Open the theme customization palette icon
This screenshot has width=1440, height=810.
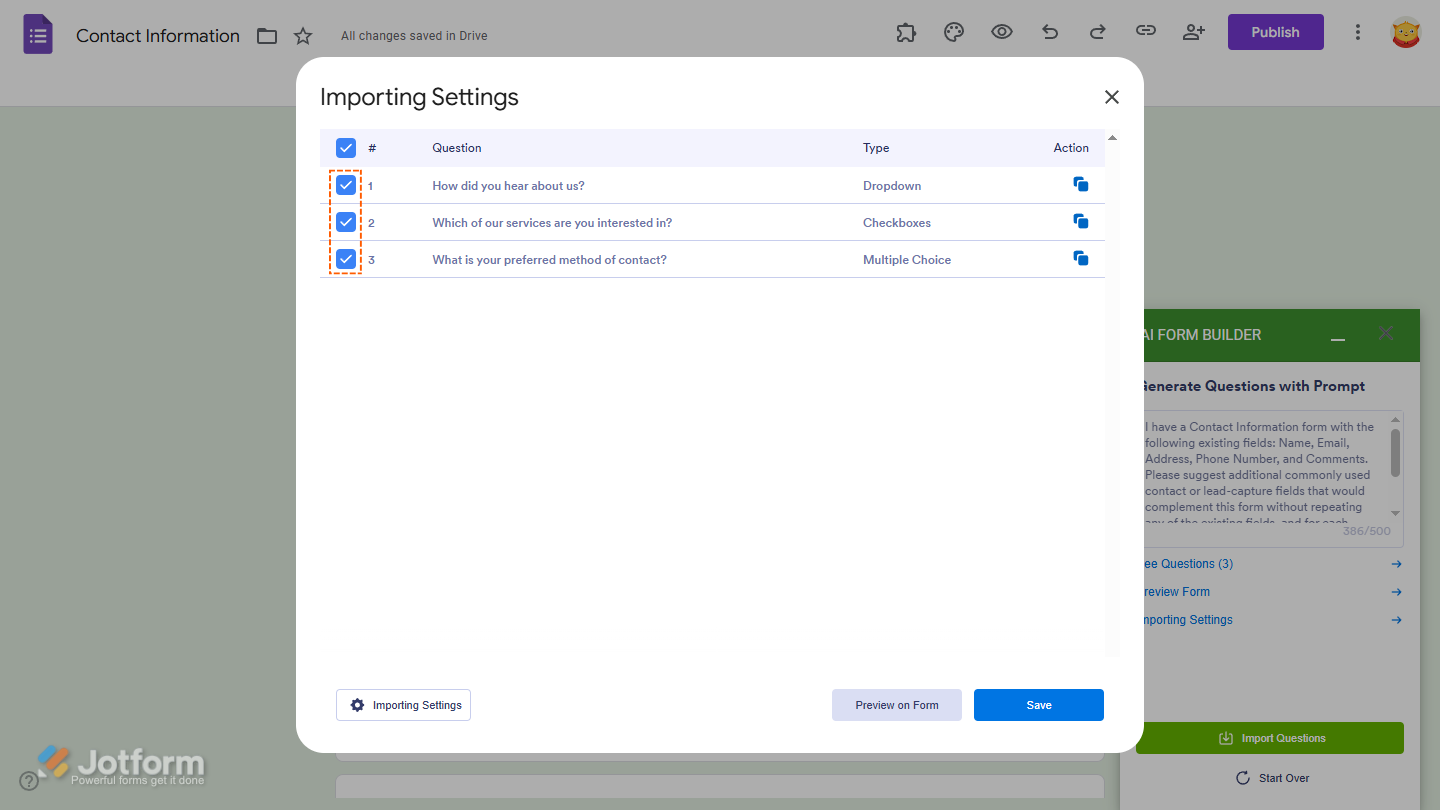pos(953,32)
